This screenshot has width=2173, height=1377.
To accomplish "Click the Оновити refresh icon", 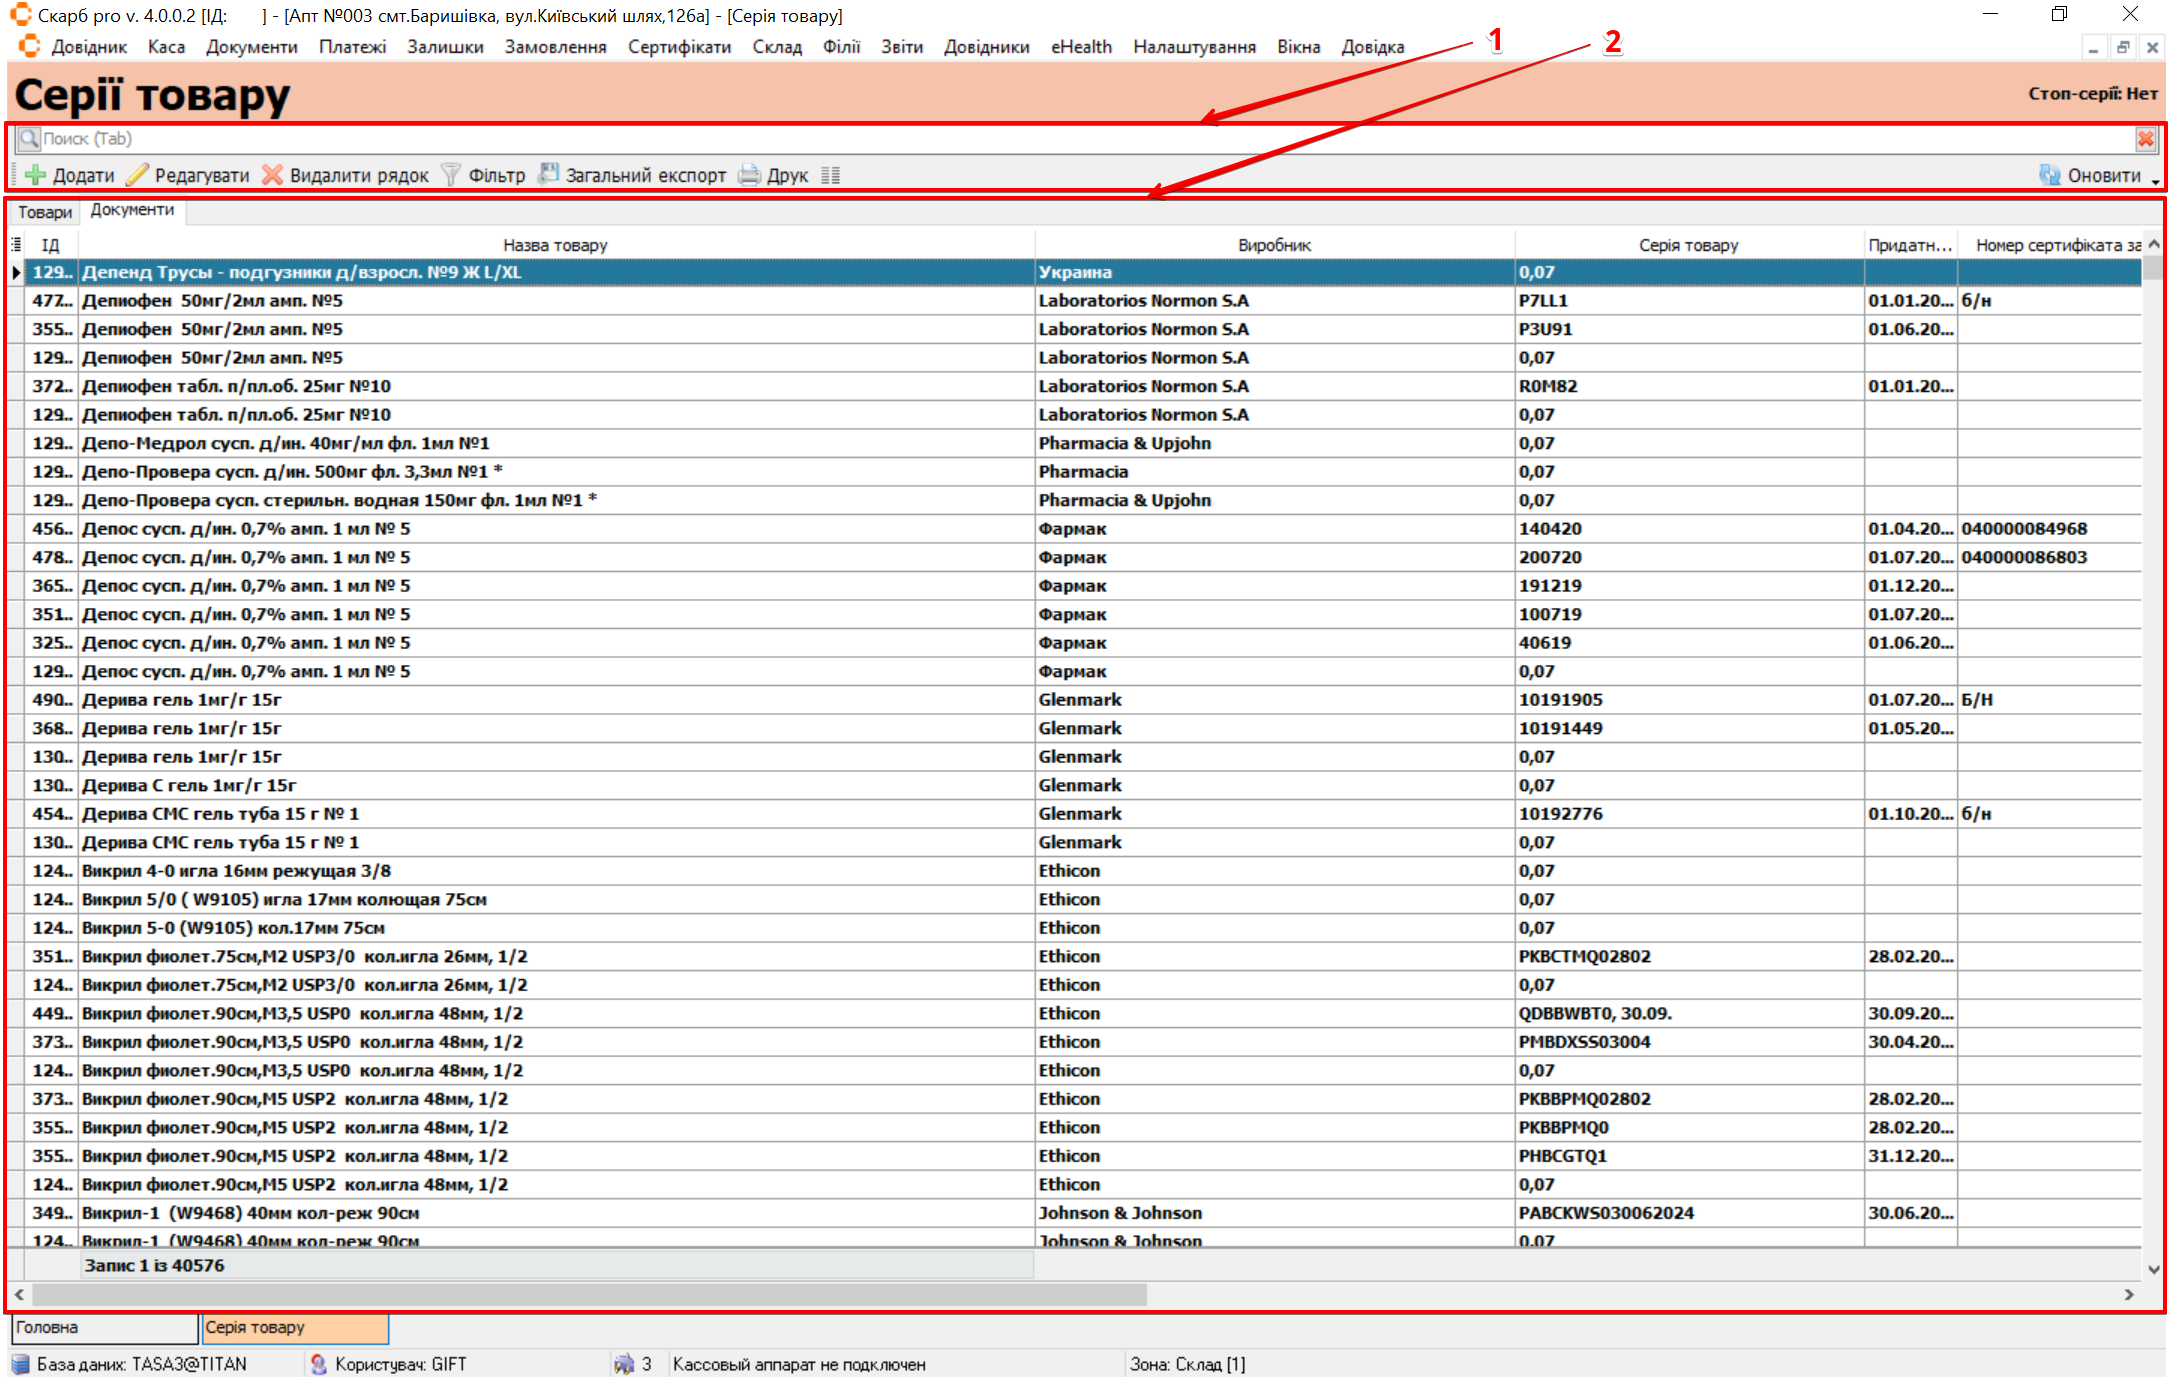I will point(2050,175).
